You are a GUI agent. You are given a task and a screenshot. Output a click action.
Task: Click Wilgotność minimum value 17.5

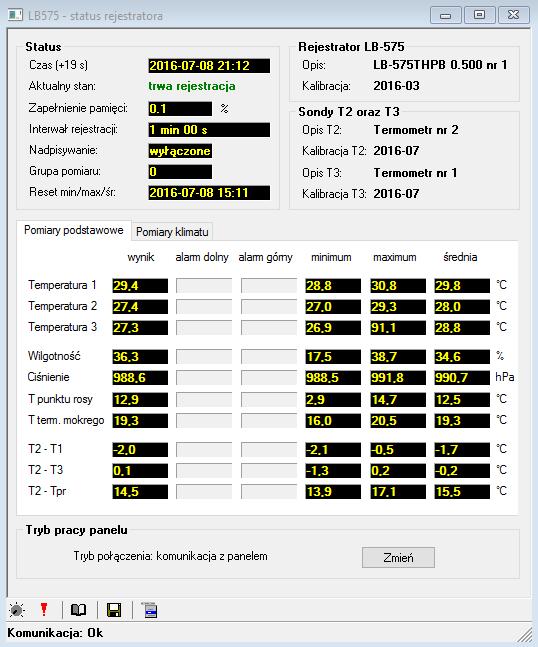tap(333, 357)
